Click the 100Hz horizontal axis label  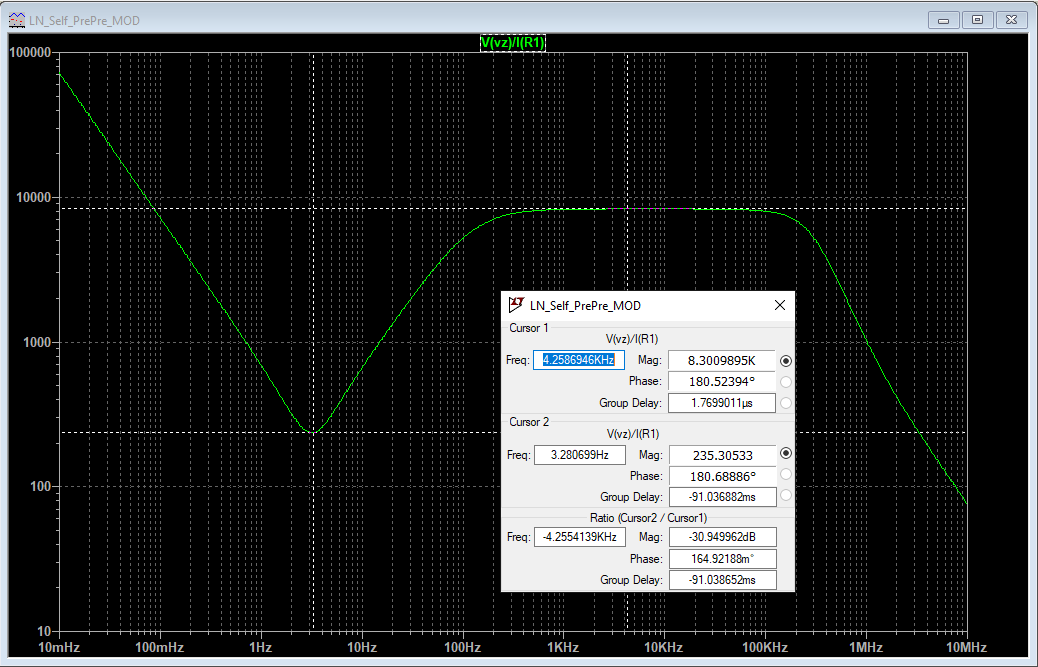pyautogui.click(x=462, y=647)
